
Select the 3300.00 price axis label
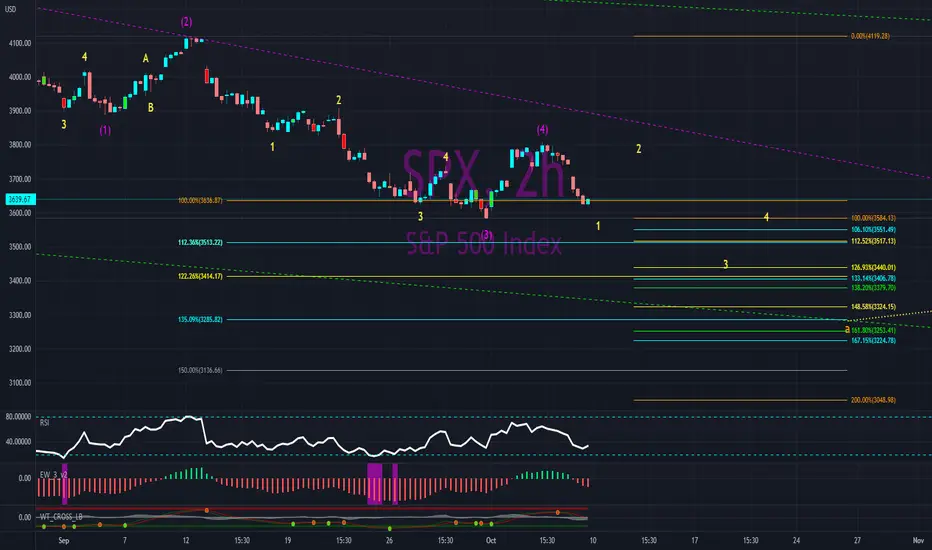tap(20, 315)
